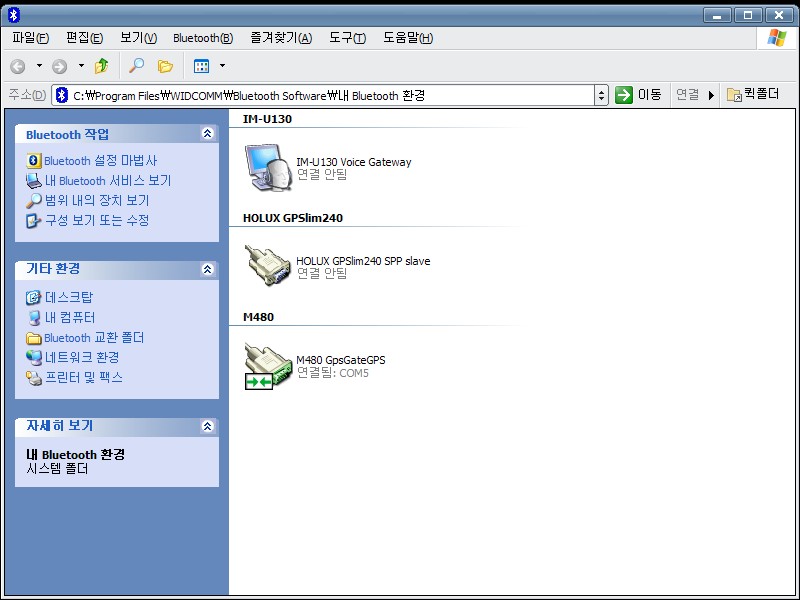The image size is (800, 600).
Task: Open the Back button history dropdown
Action: tap(39, 66)
